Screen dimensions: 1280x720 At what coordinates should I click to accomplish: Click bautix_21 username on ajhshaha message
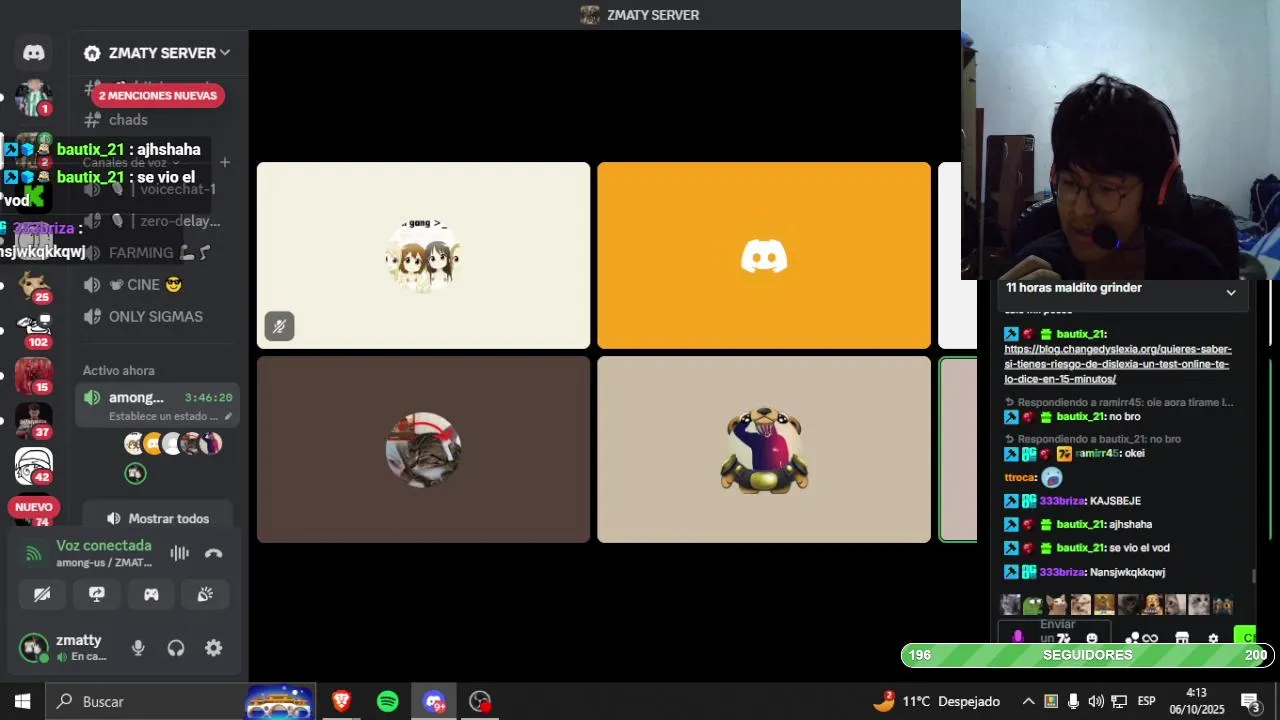coord(1080,524)
